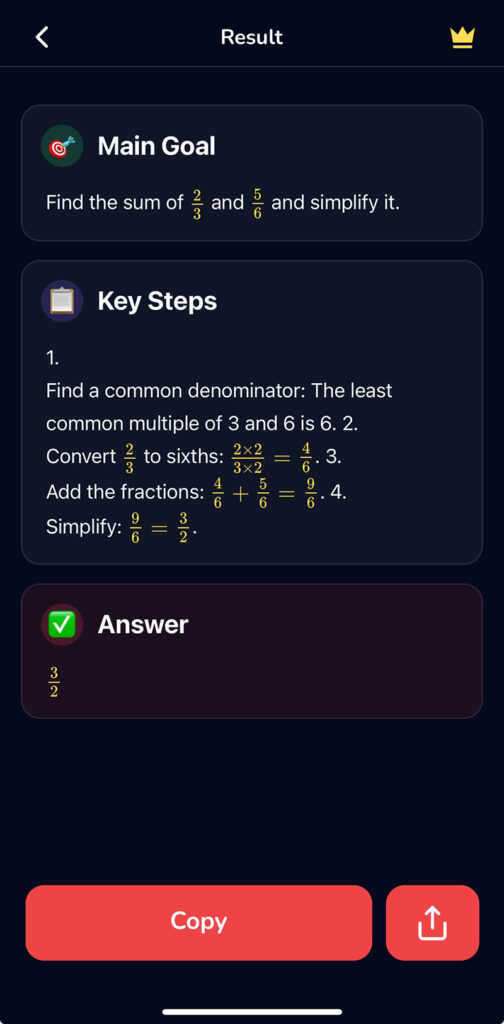Image resolution: width=504 pixels, height=1024 pixels.
Task: Tap the Main Goal heading
Action: point(156,146)
